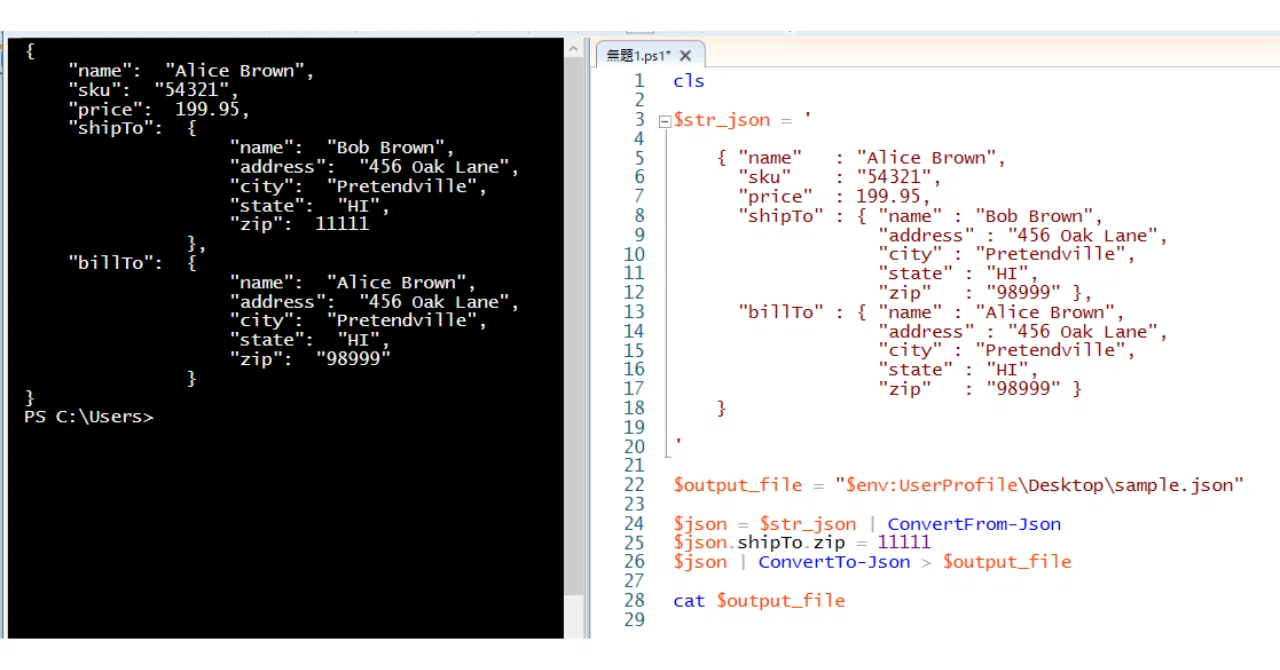This screenshot has width=1280, height=670.
Task: Click the 11111 value on editor line 25
Action: coord(904,543)
